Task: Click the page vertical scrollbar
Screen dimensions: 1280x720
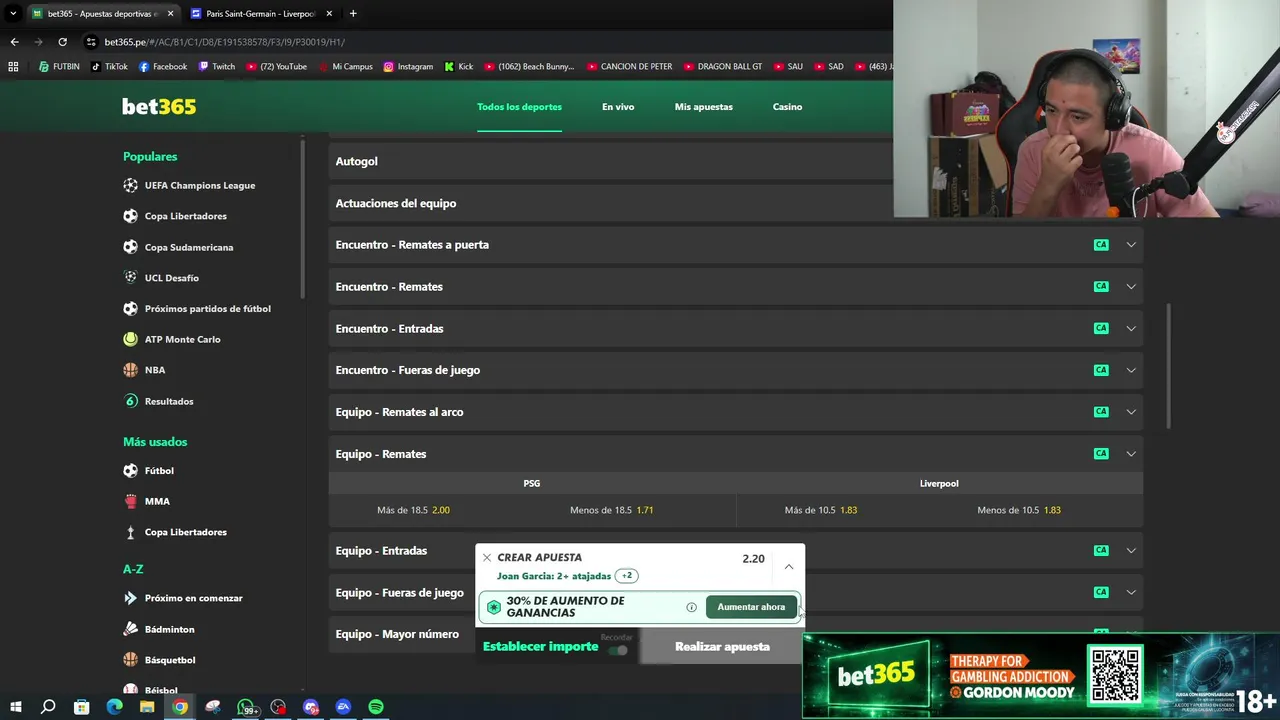Action: coord(1167,365)
